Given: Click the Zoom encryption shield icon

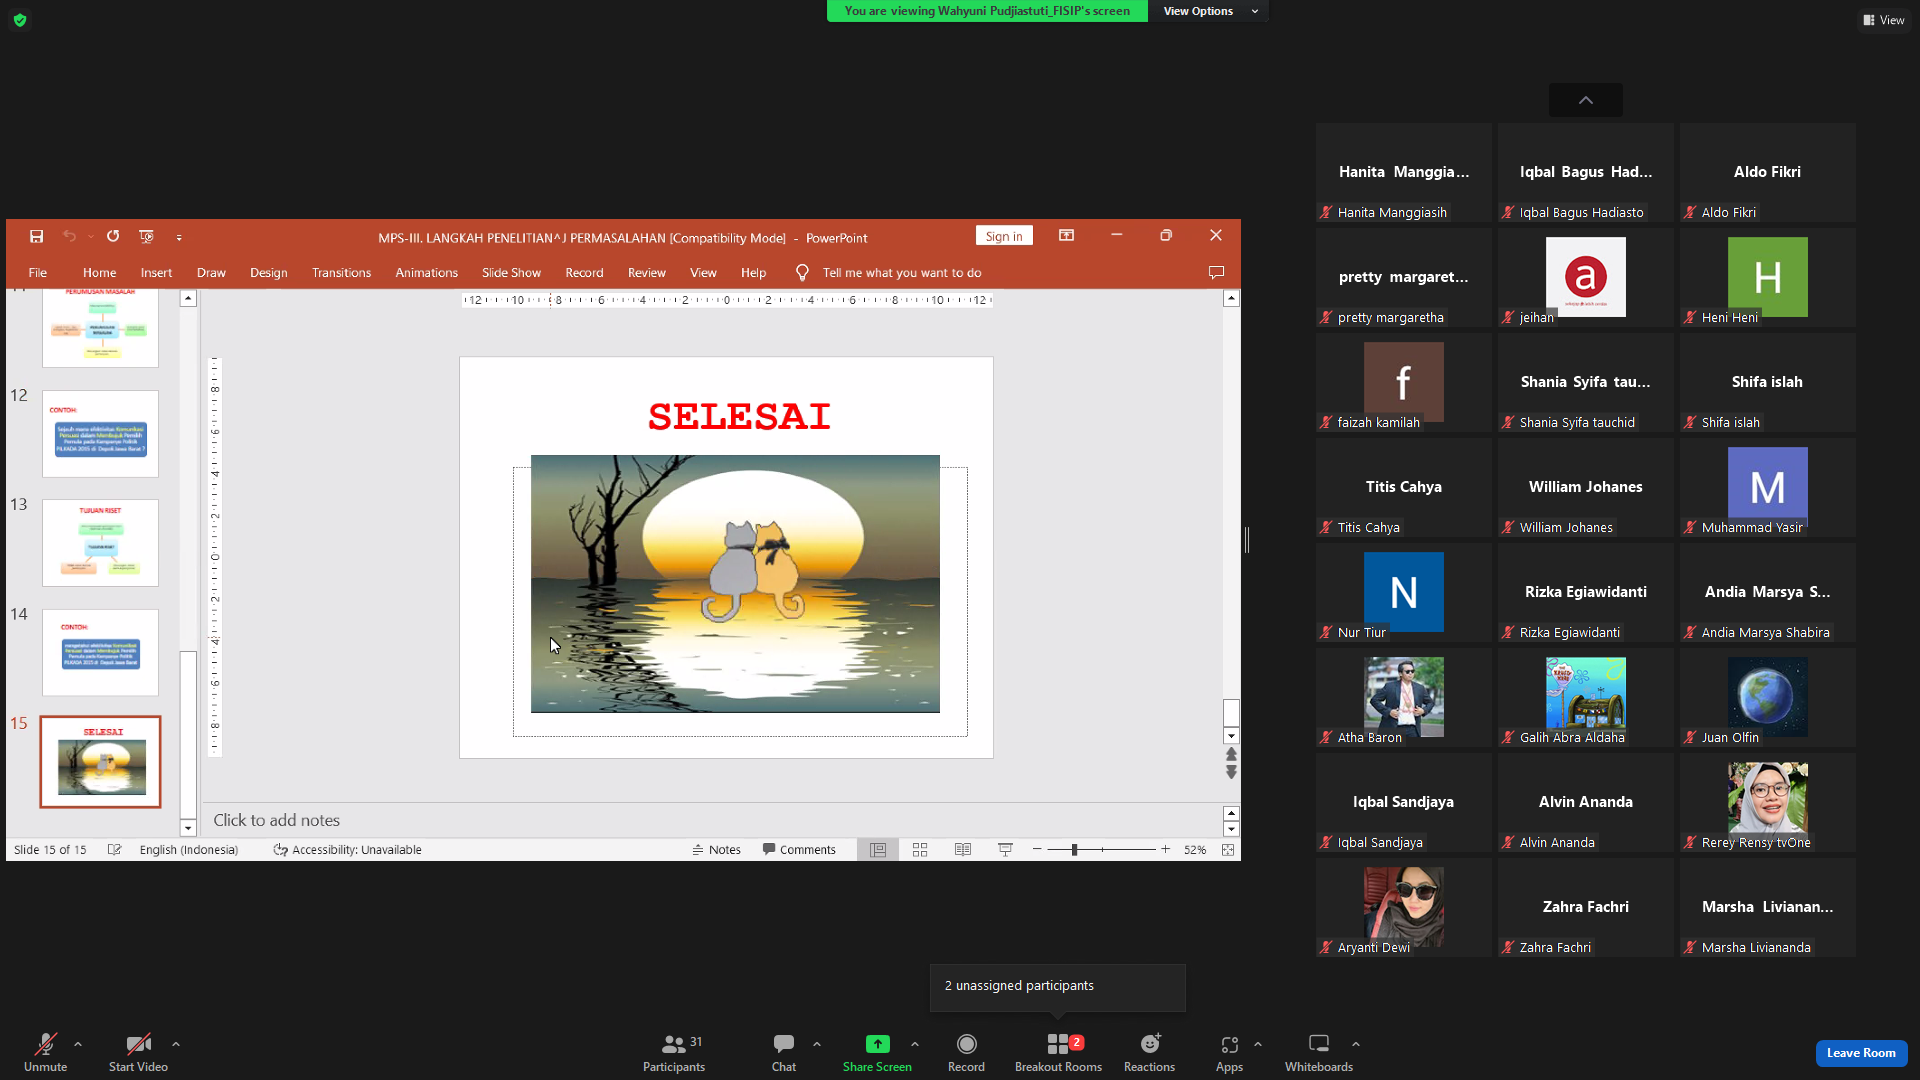Looking at the screenshot, I should click(20, 20).
